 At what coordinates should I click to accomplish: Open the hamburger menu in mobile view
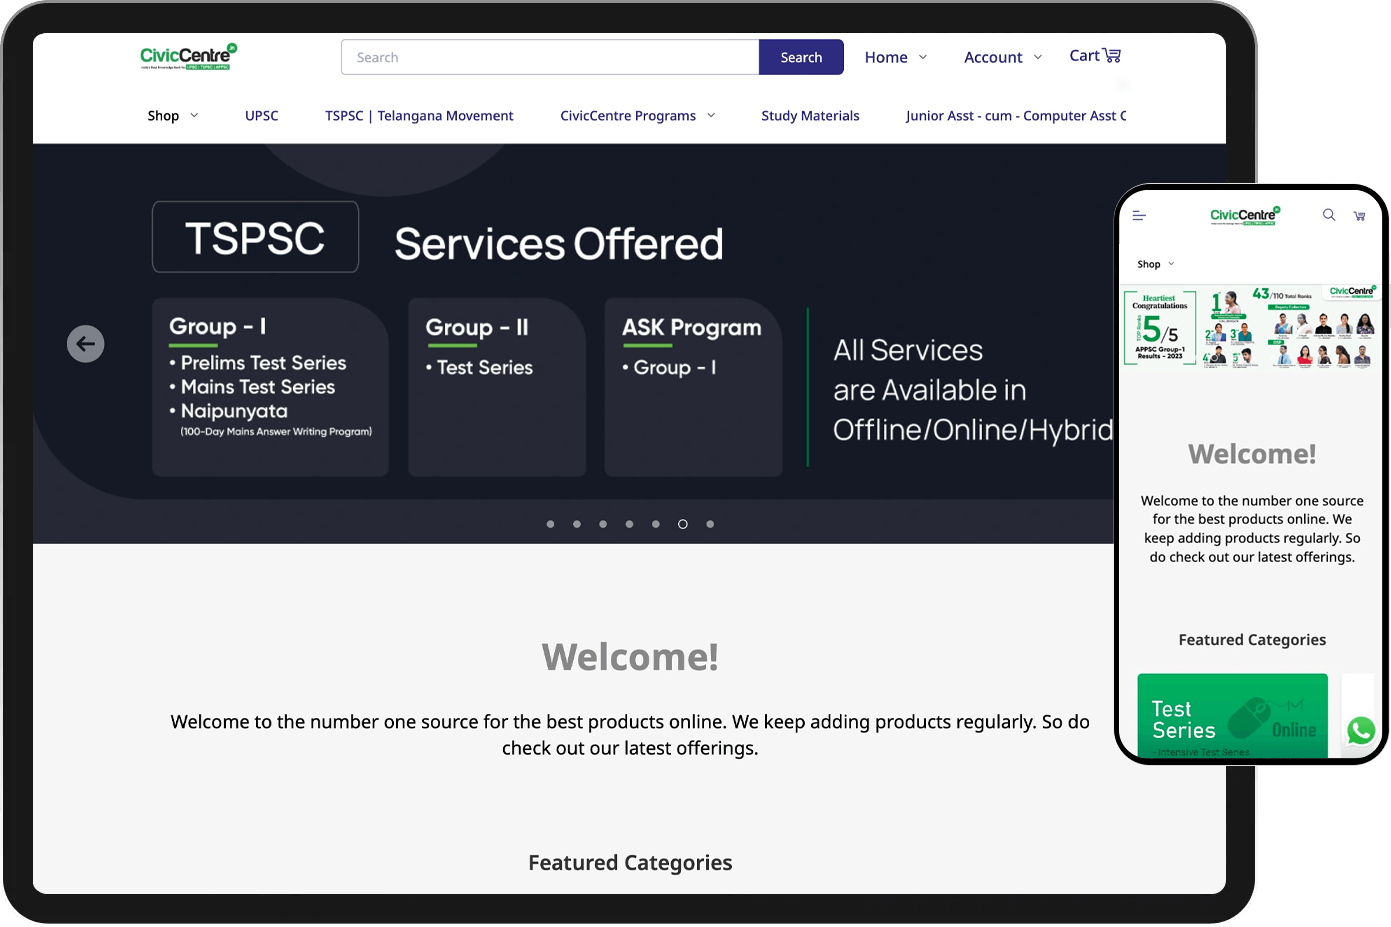(1139, 216)
